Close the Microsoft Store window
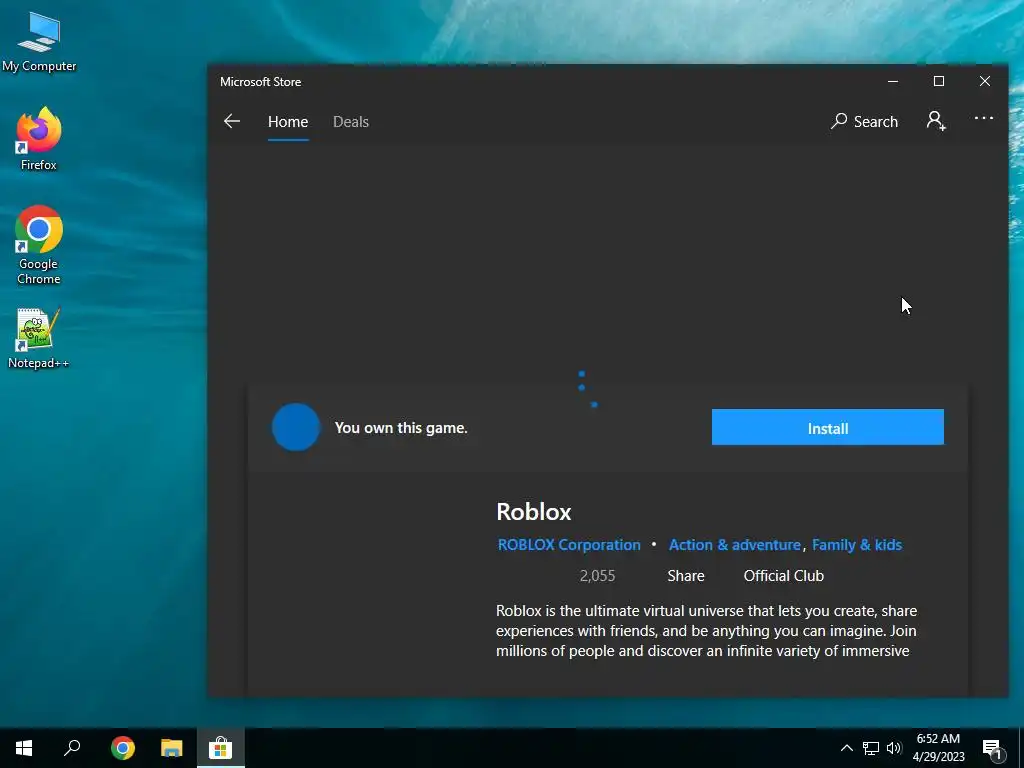The height and width of the screenshot is (768, 1024). pos(985,82)
